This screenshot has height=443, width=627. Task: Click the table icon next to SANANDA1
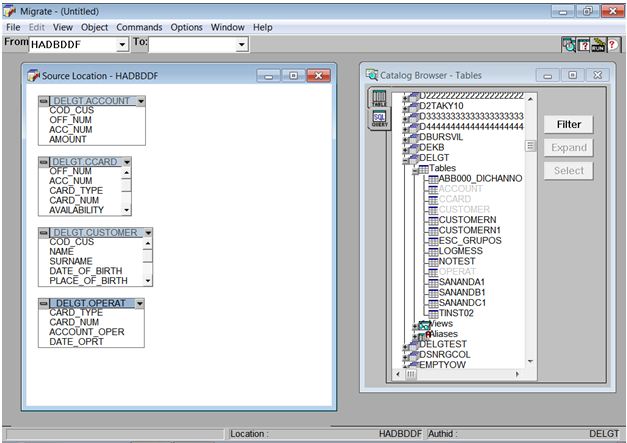tap(433, 283)
